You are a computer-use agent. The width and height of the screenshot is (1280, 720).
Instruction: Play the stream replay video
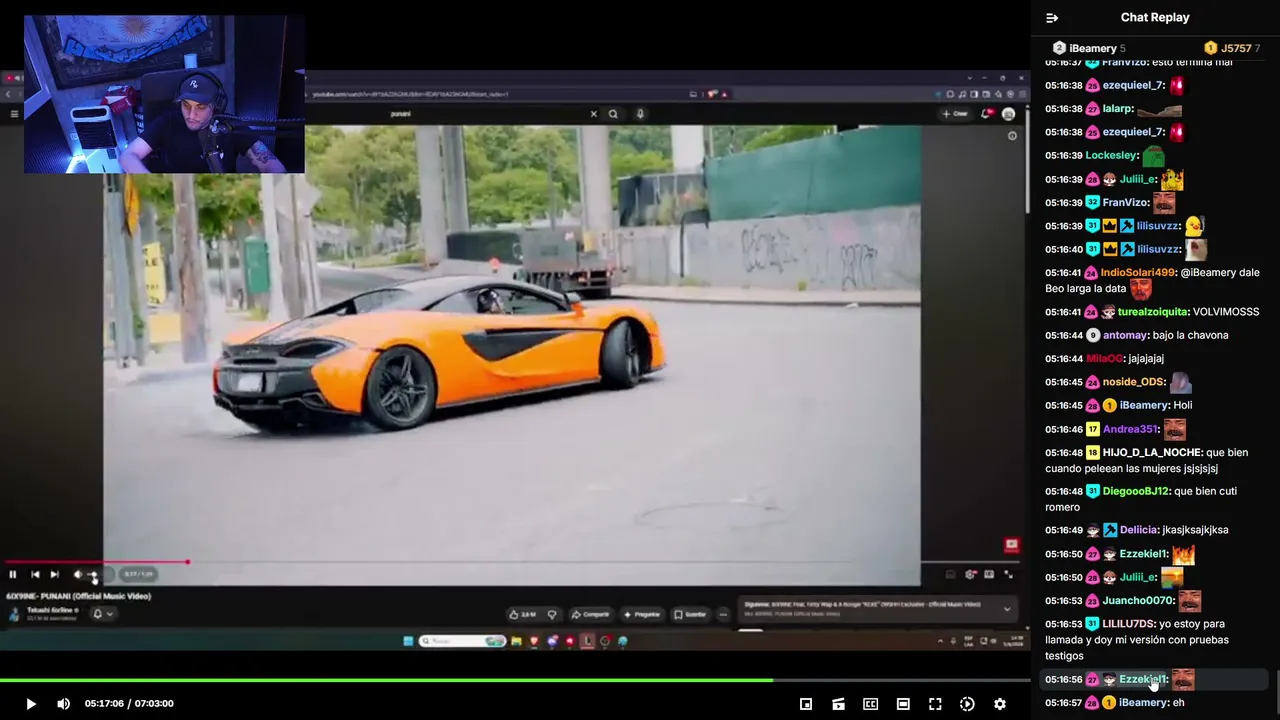click(31, 704)
